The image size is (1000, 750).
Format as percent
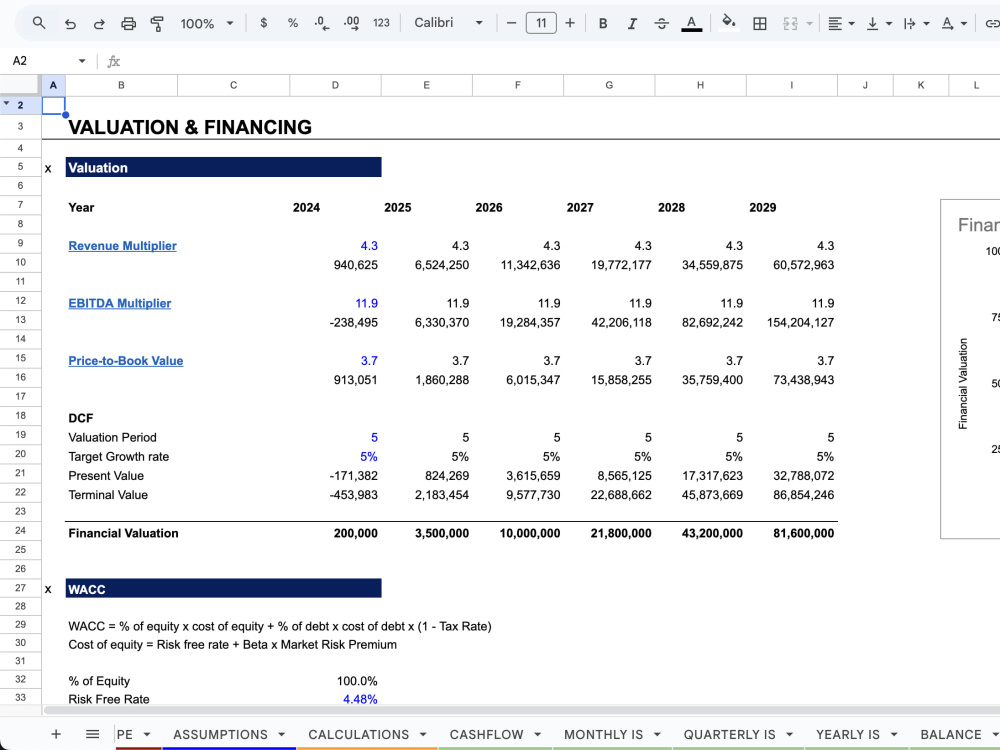pyautogui.click(x=293, y=23)
